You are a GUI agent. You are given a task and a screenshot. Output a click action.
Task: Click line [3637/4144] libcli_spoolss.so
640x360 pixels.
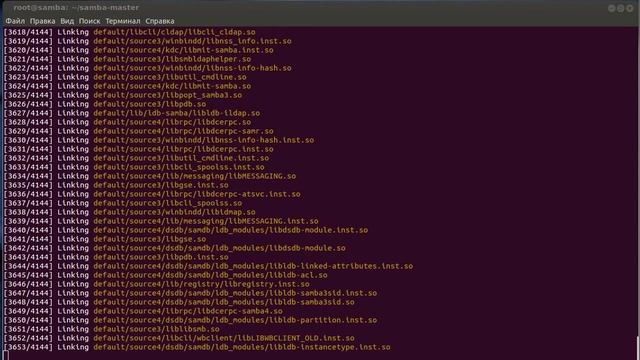(x=122, y=203)
